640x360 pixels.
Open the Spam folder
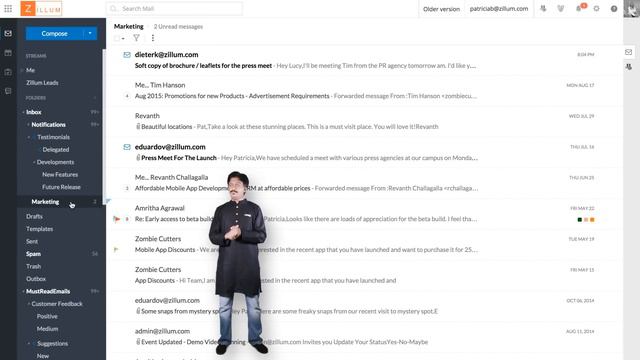tap(33, 254)
